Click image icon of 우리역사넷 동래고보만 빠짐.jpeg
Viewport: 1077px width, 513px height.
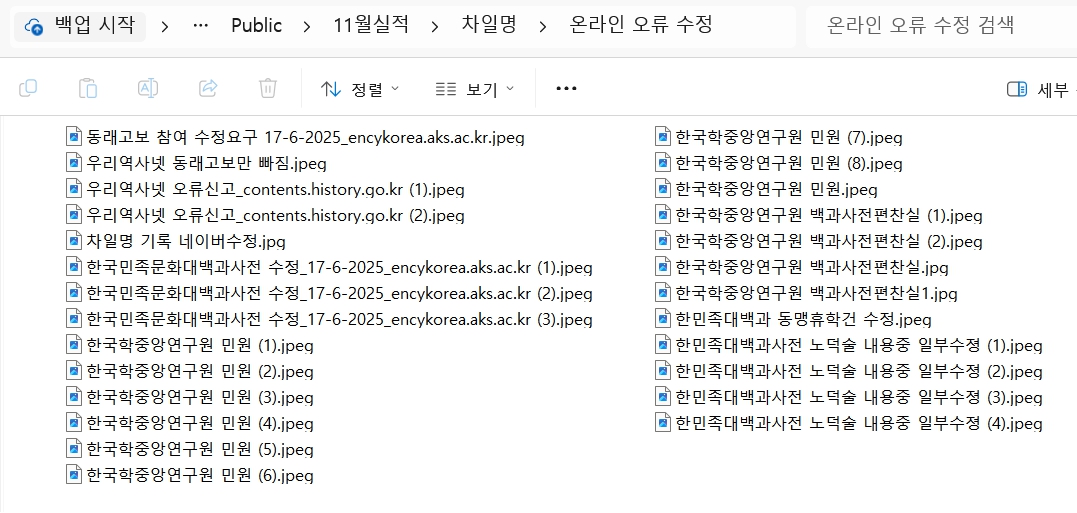pyautogui.click(x=74, y=162)
